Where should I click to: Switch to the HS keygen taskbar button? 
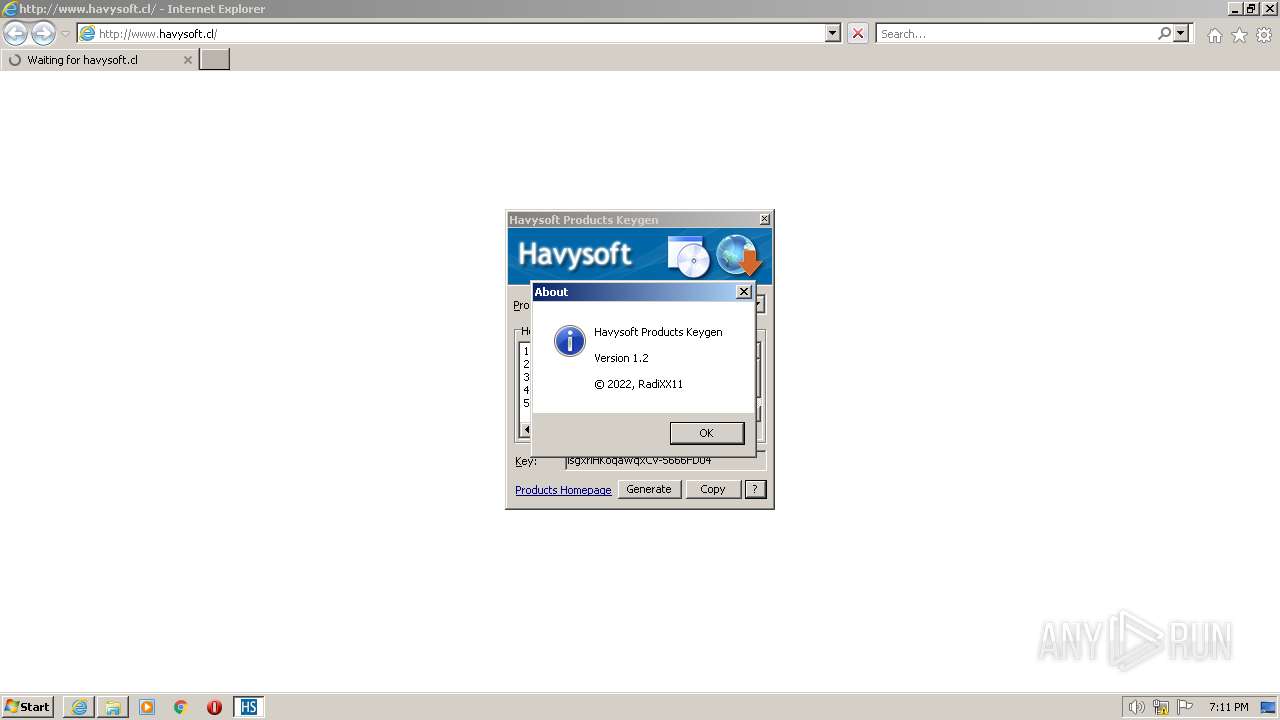[x=248, y=707]
